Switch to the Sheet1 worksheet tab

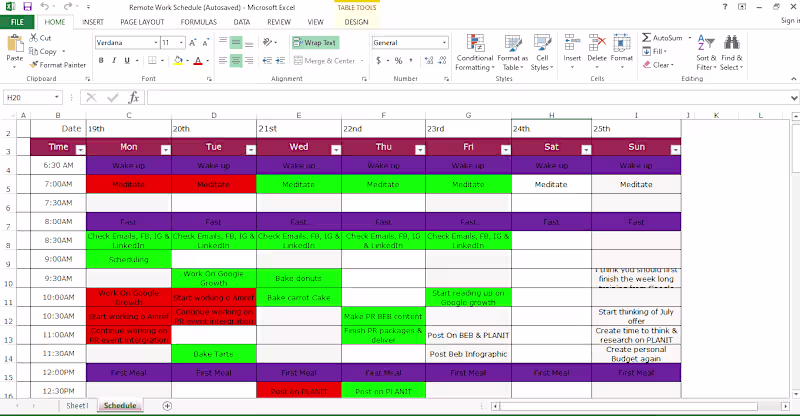pyautogui.click(x=78, y=405)
